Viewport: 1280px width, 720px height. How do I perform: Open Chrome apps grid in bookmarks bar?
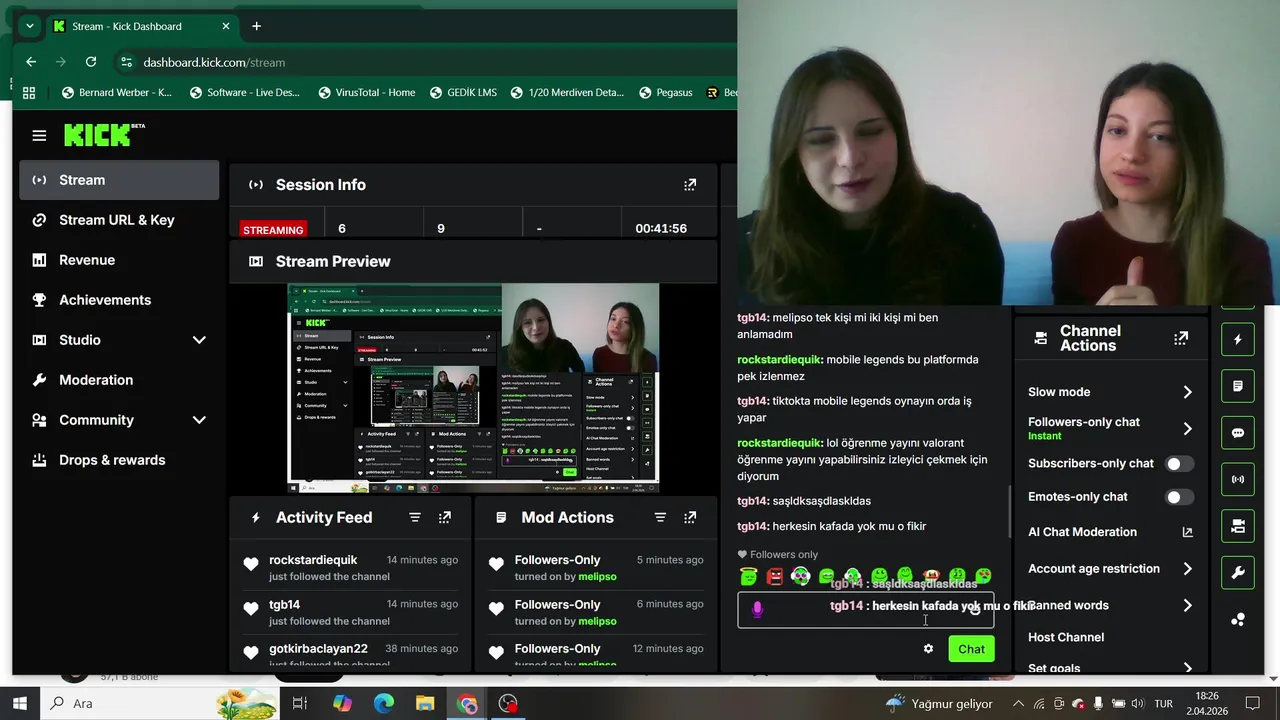click(29, 92)
